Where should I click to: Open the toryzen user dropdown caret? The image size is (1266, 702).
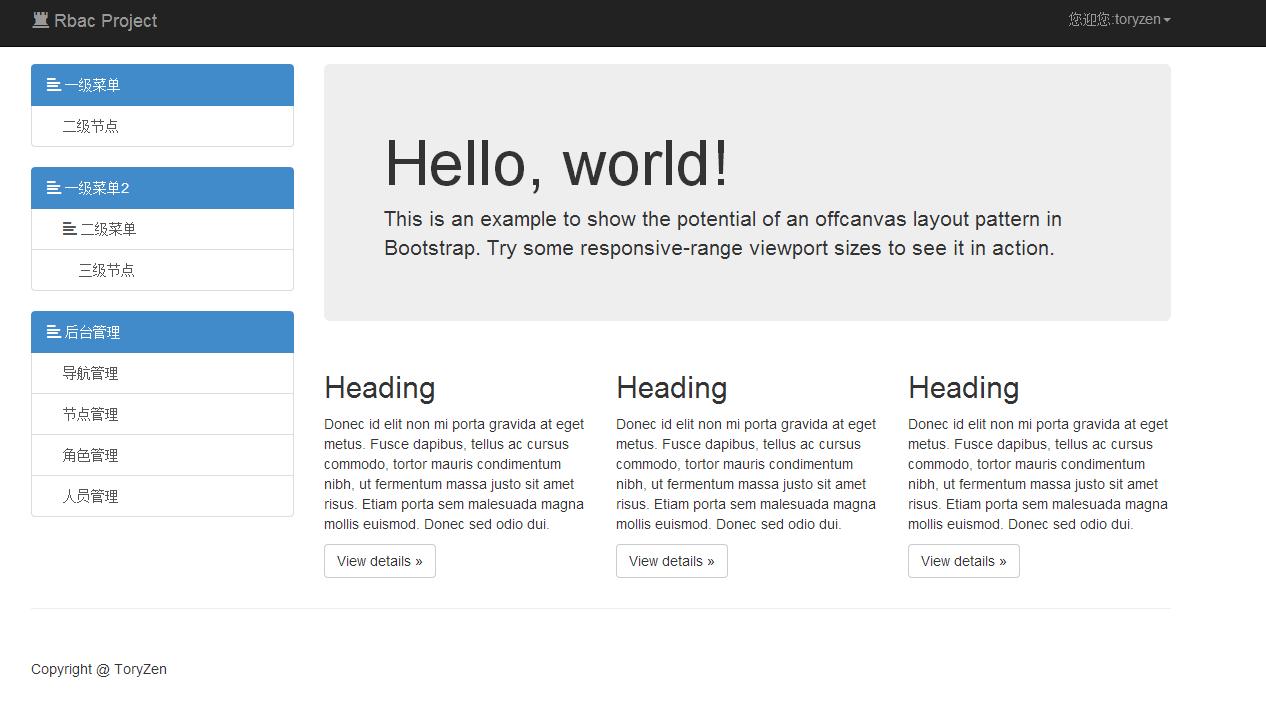[1167, 20]
